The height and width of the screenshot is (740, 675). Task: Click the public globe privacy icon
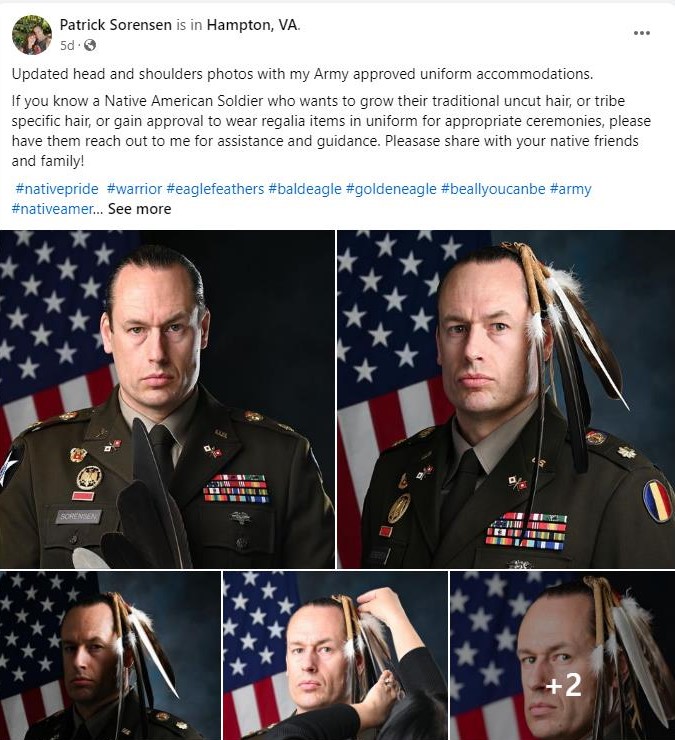pyautogui.click(x=90, y=45)
